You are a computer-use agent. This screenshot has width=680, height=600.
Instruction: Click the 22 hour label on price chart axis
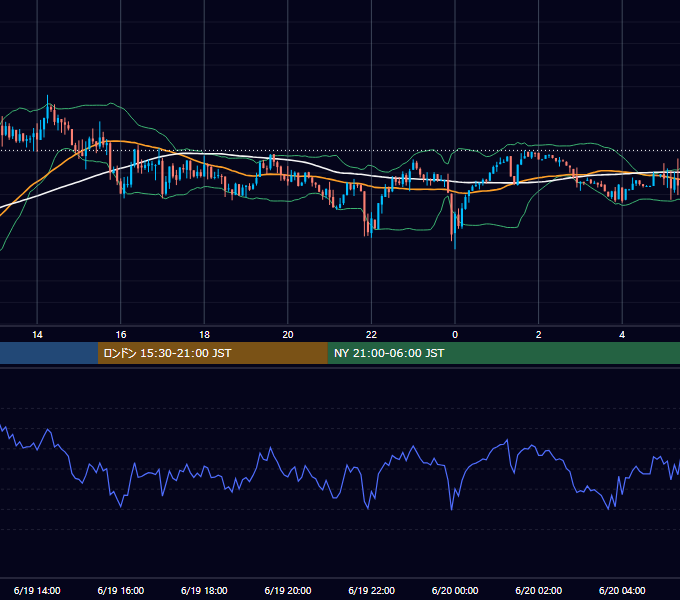tap(371, 335)
